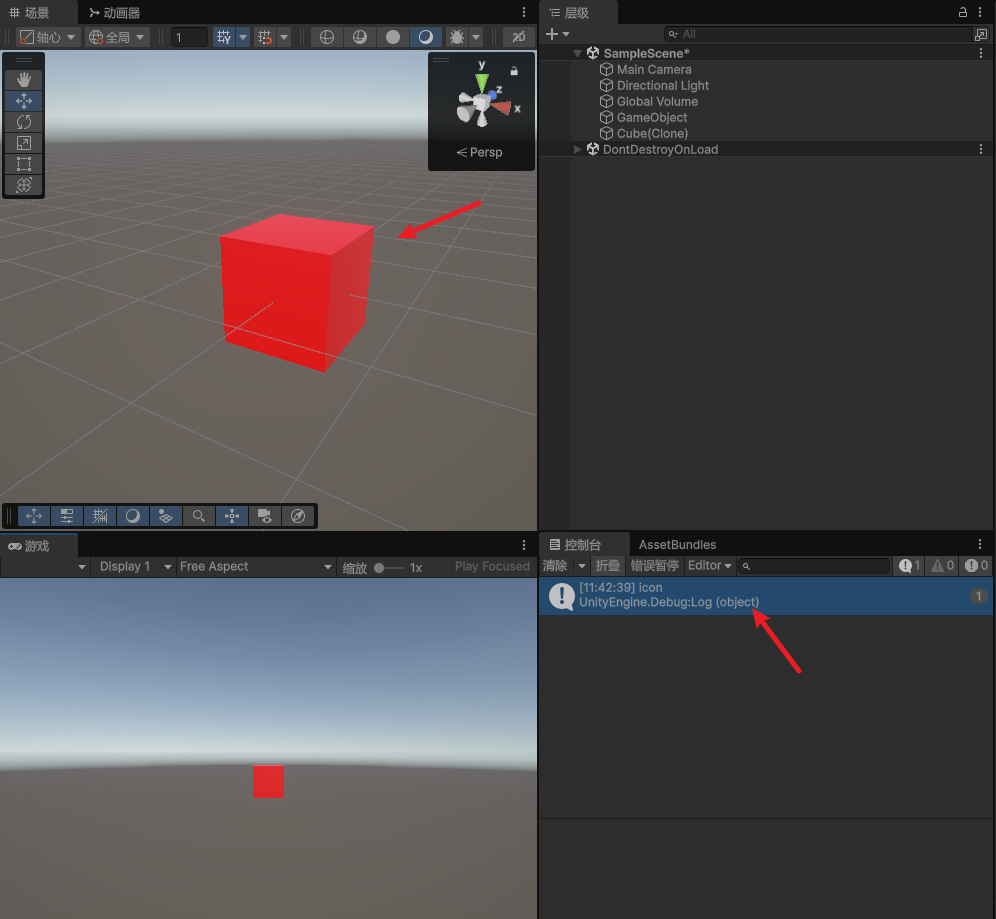Open the search tool in scene view bottom toolbar

point(199,516)
